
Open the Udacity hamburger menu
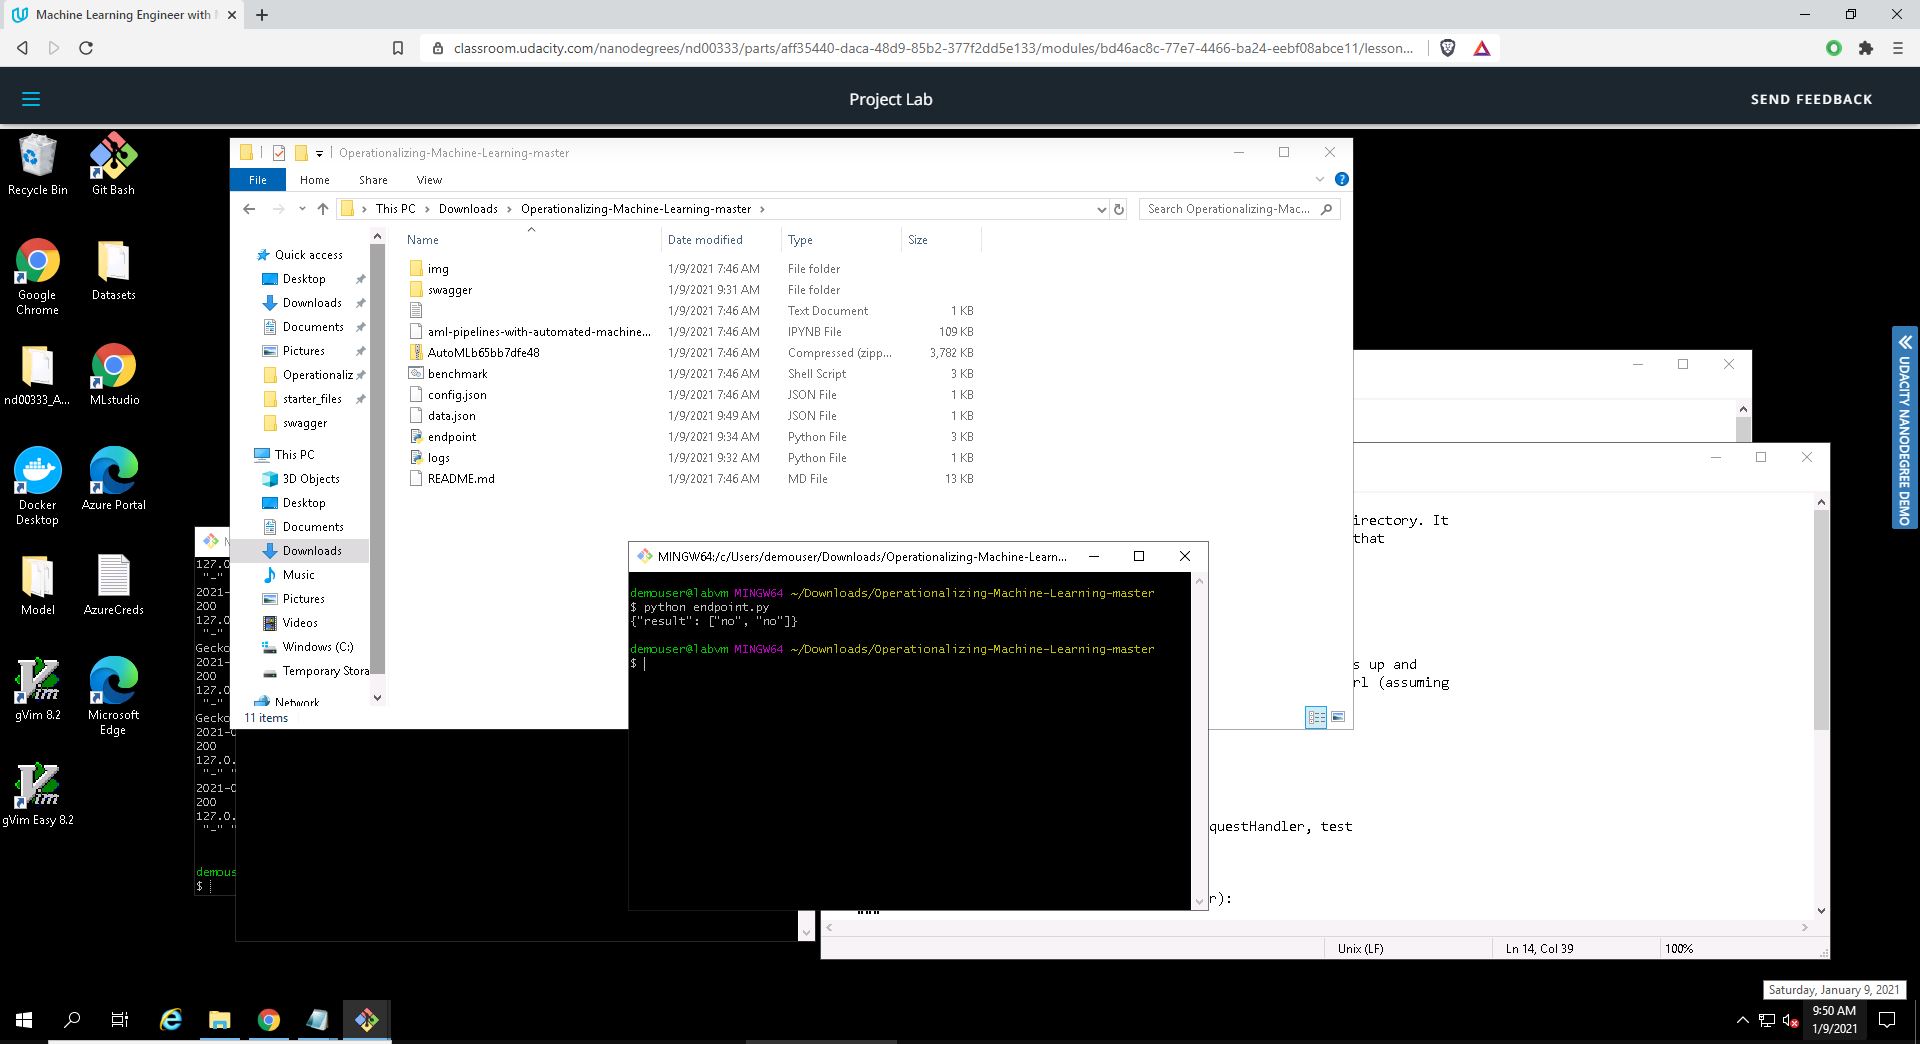[31, 99]
